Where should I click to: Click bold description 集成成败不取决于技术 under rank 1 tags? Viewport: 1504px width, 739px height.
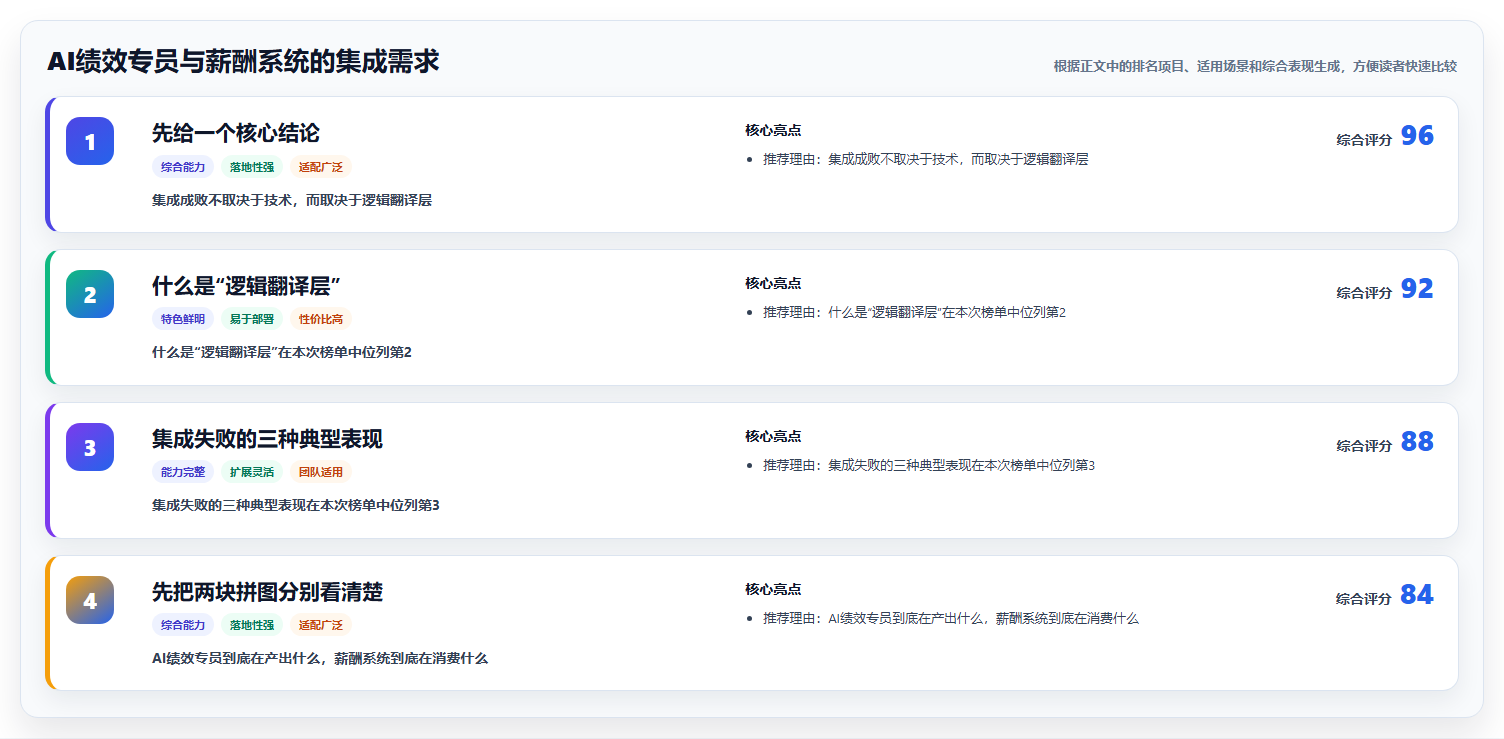pyautogui.click(x=292, y=201)
